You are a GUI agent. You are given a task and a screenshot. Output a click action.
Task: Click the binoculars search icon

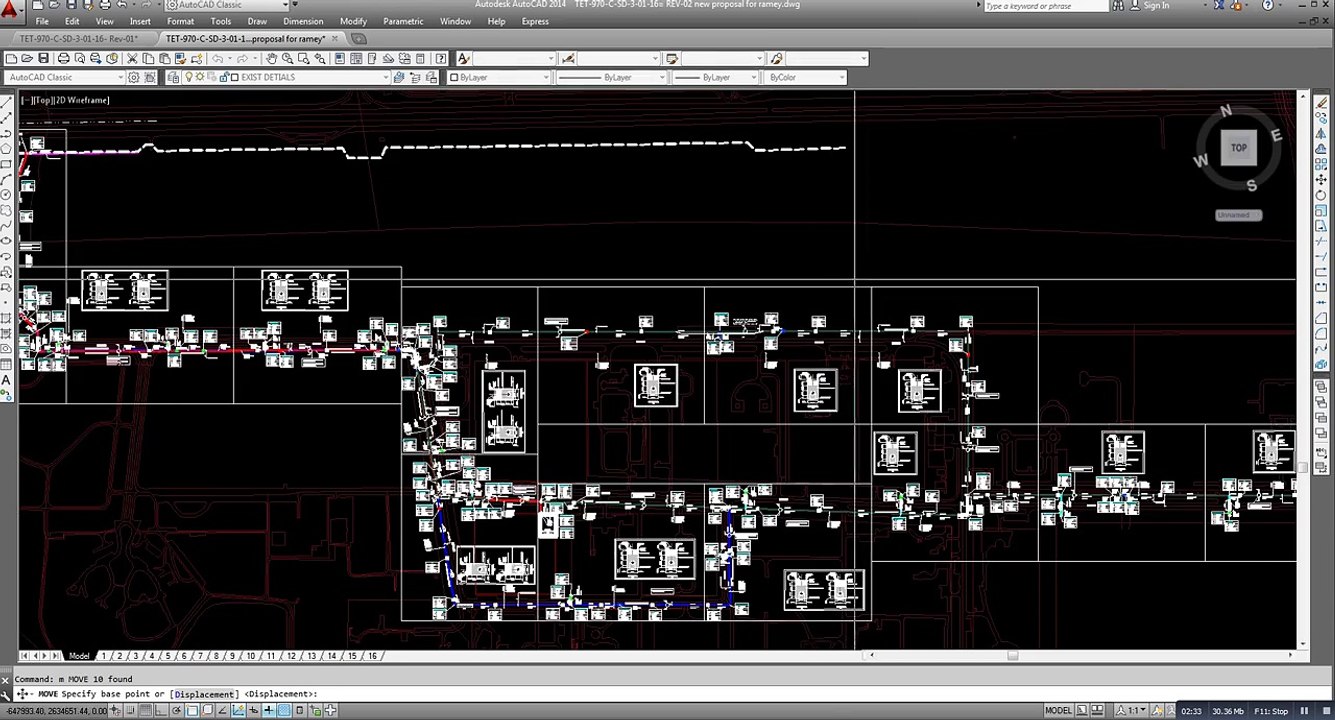pos(1120,6)
